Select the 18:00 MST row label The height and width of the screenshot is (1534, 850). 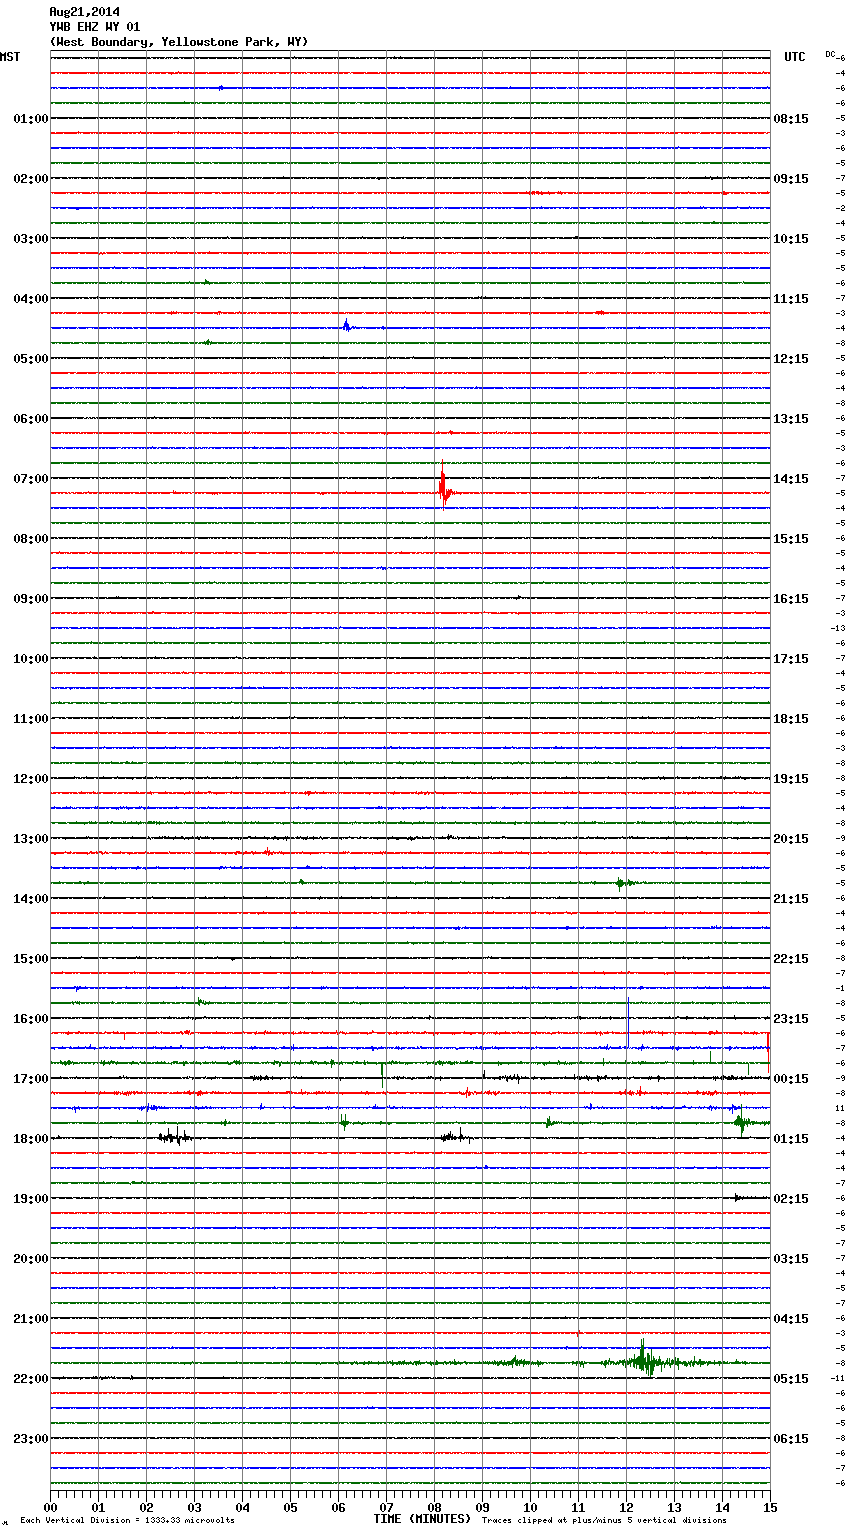(x=30, y=1139)
